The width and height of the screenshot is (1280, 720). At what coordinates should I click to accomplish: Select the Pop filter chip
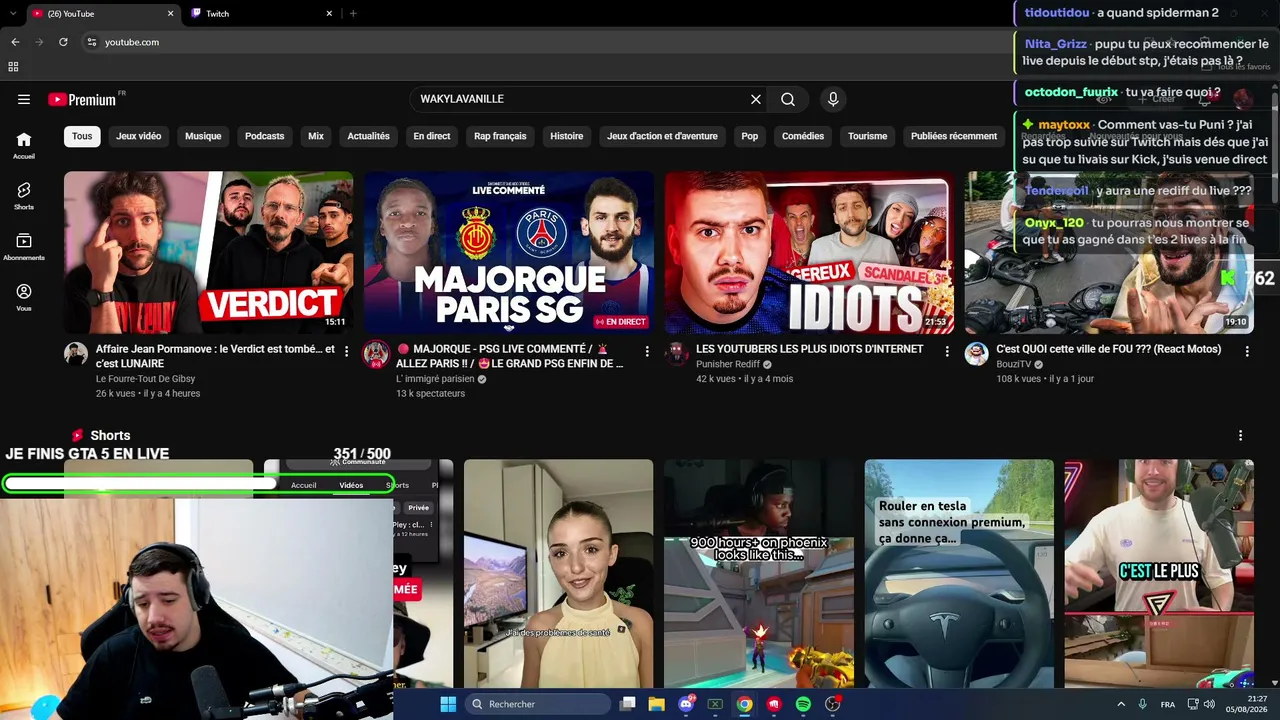pyautogui.click(x=750, y=136)
